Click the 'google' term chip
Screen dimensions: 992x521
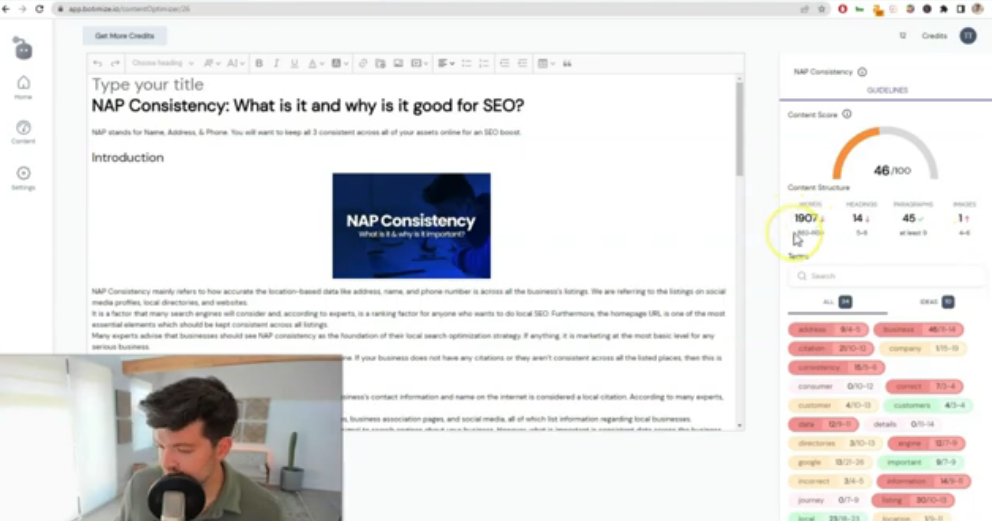click(x=829, y=462)
